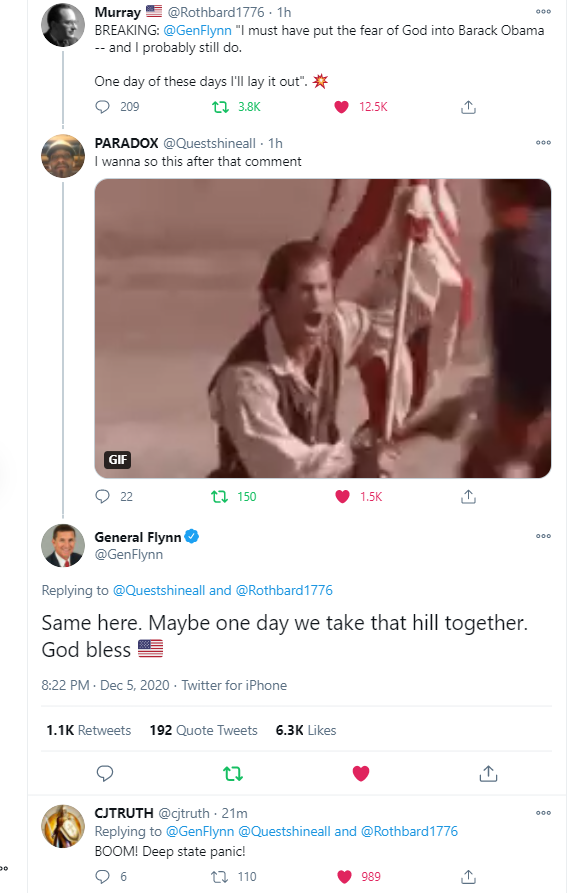The height and width of the screenshot is (893, 585).
Task: Share PARADOX's GIF tweet
Action: [468, 497]
